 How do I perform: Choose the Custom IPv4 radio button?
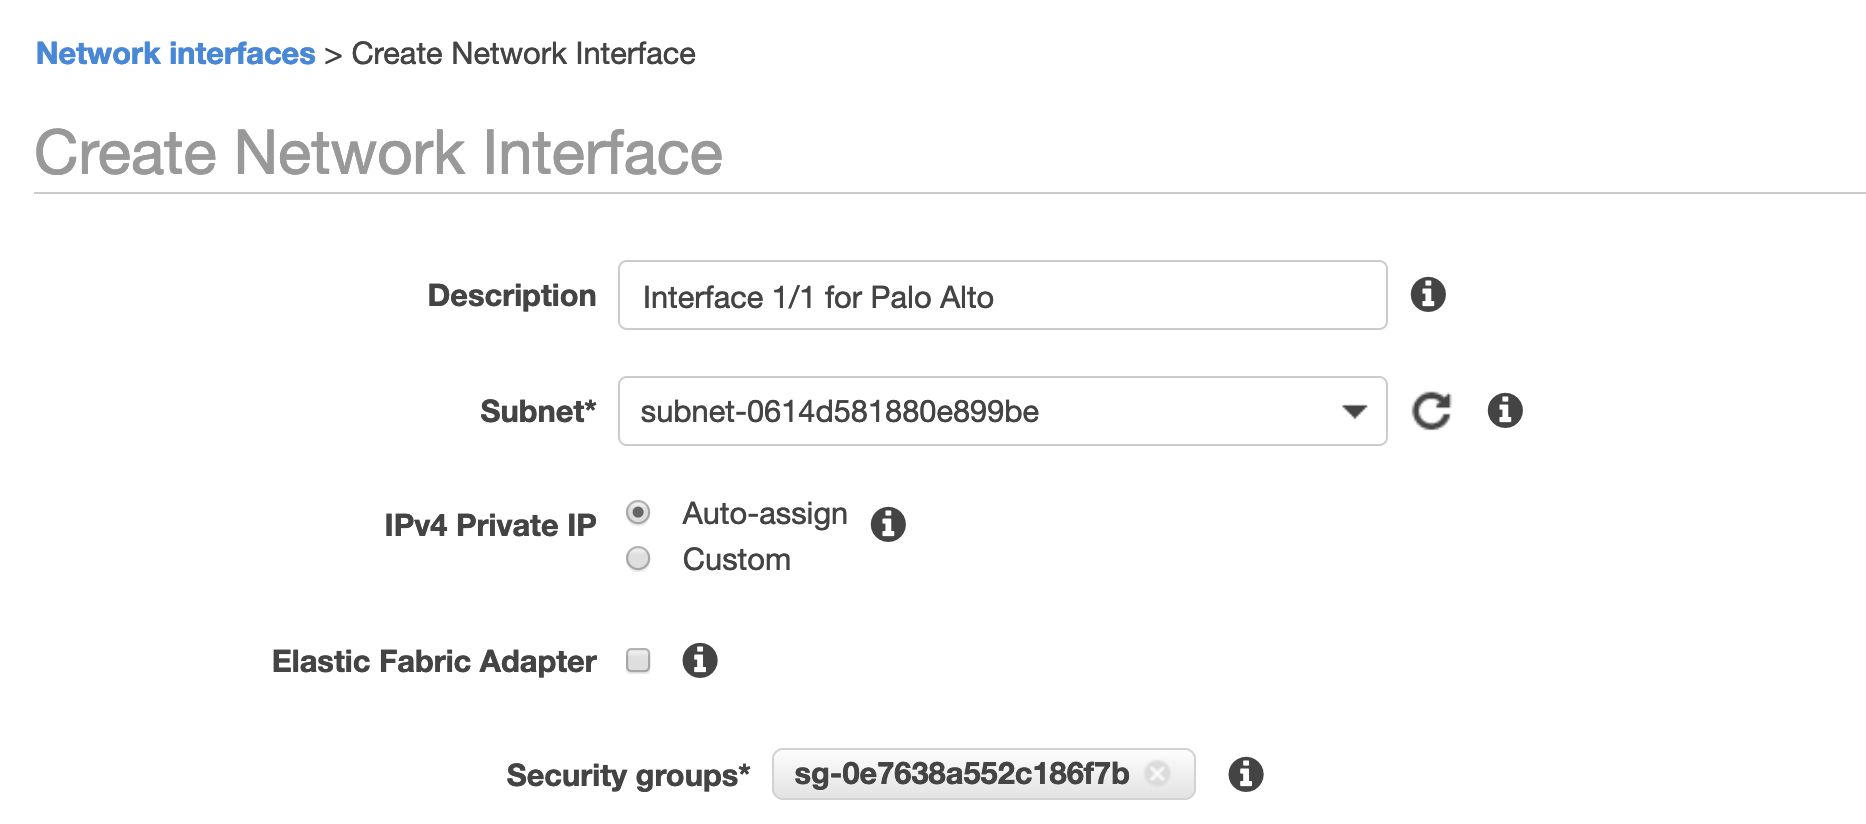click(x=638, y=559)
